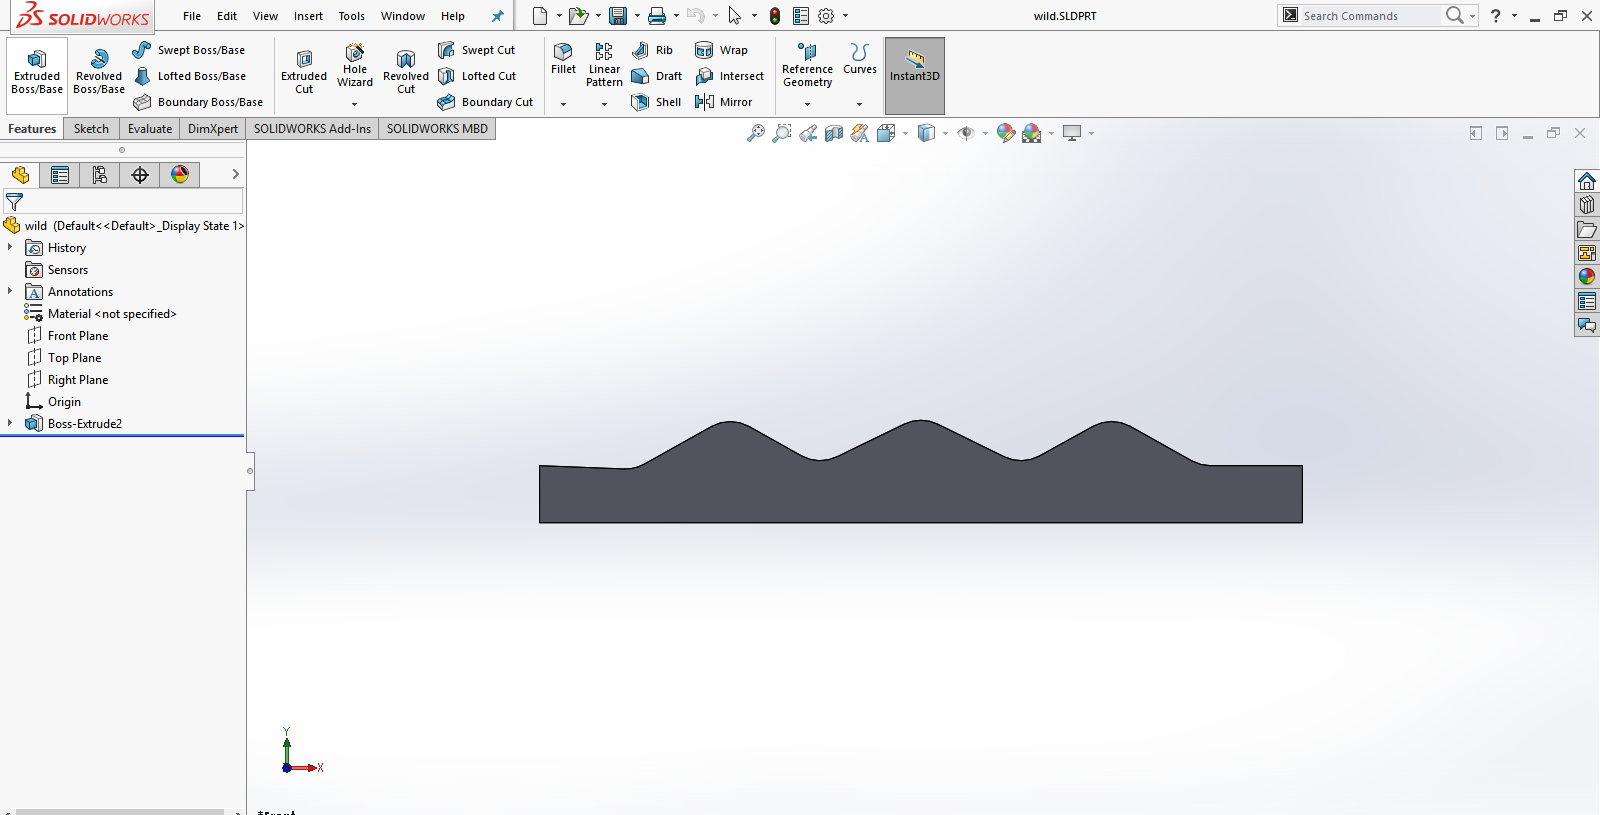The width and height of the screenshot is (1600, 815).
Task: Pin the menu bar with pushpin
Action: 497,16
